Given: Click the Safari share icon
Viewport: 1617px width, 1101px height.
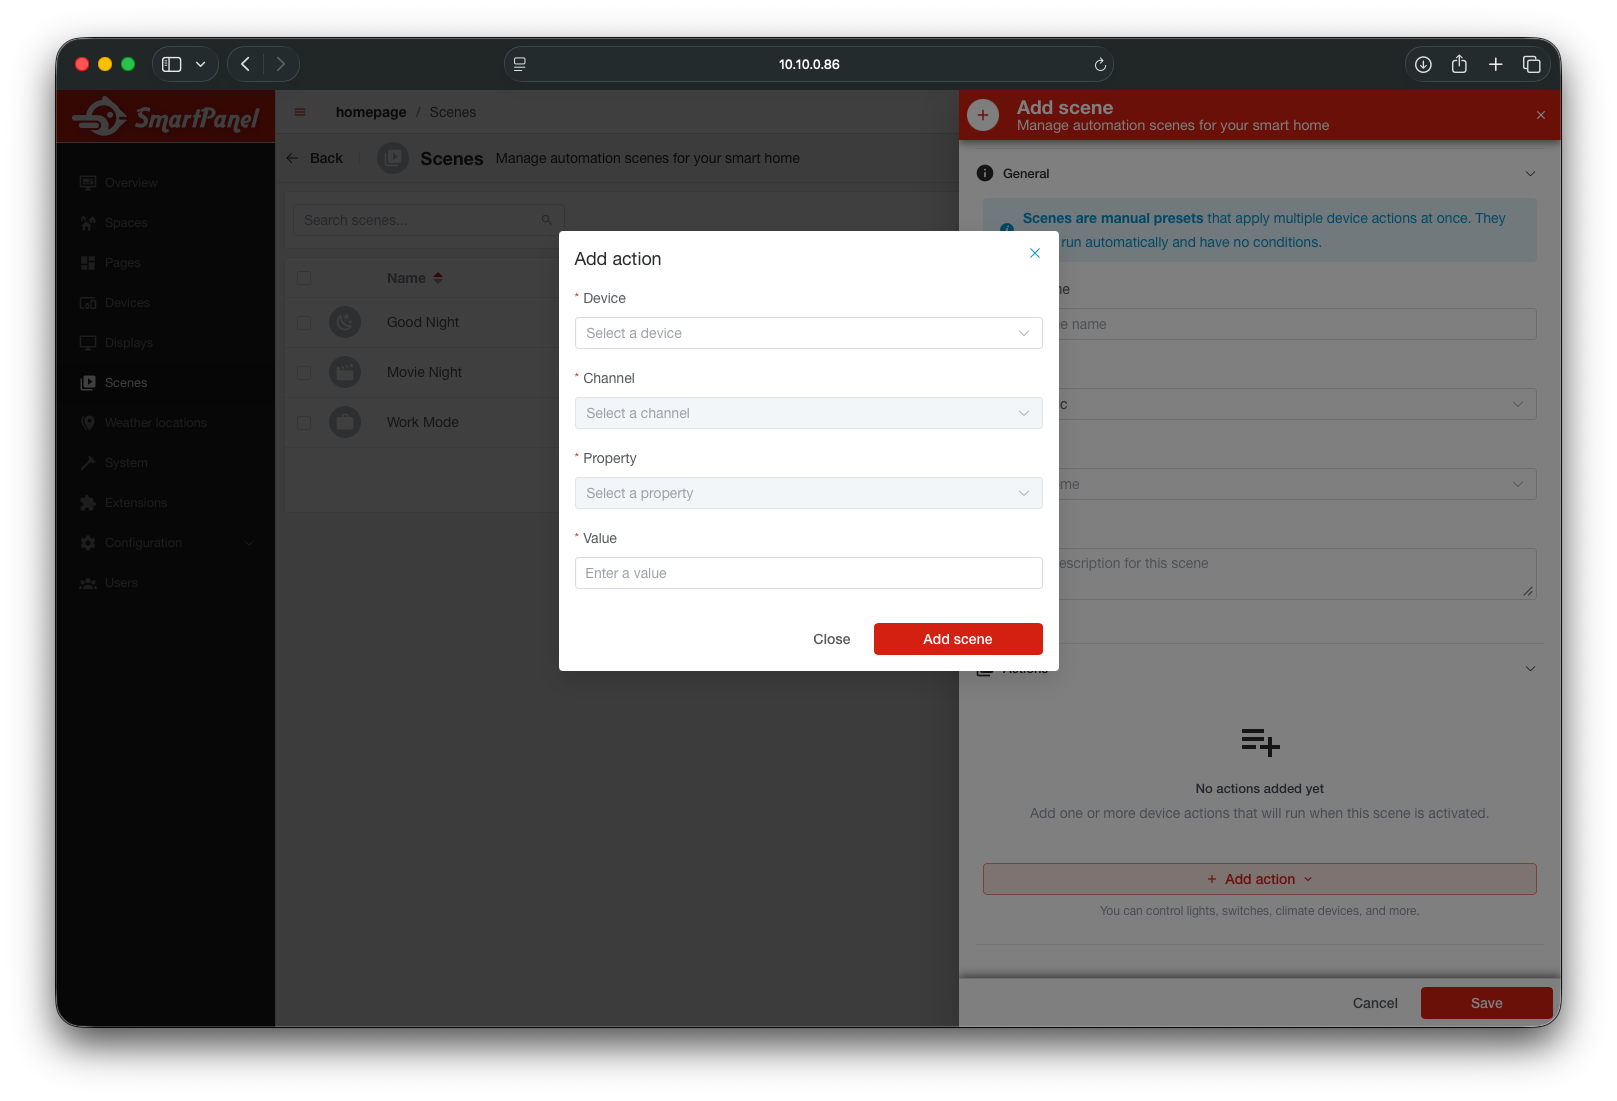Looking at the screenshot, I should click(x=1459, y=64).
